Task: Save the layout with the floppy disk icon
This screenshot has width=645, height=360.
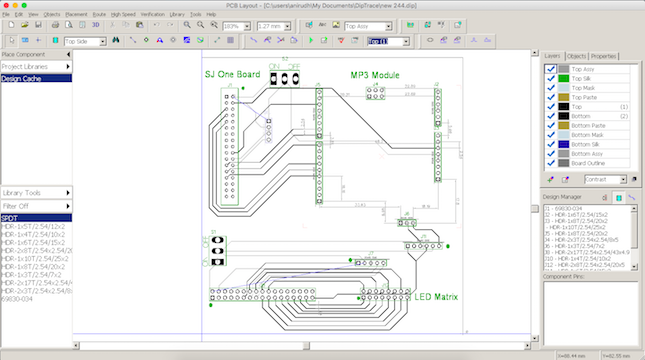Action: coord(38,26)
